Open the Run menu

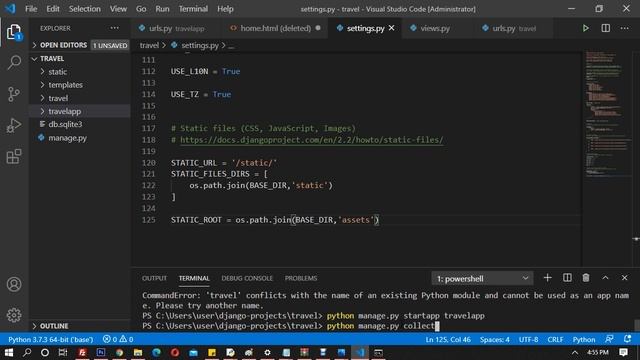[162, 9]
